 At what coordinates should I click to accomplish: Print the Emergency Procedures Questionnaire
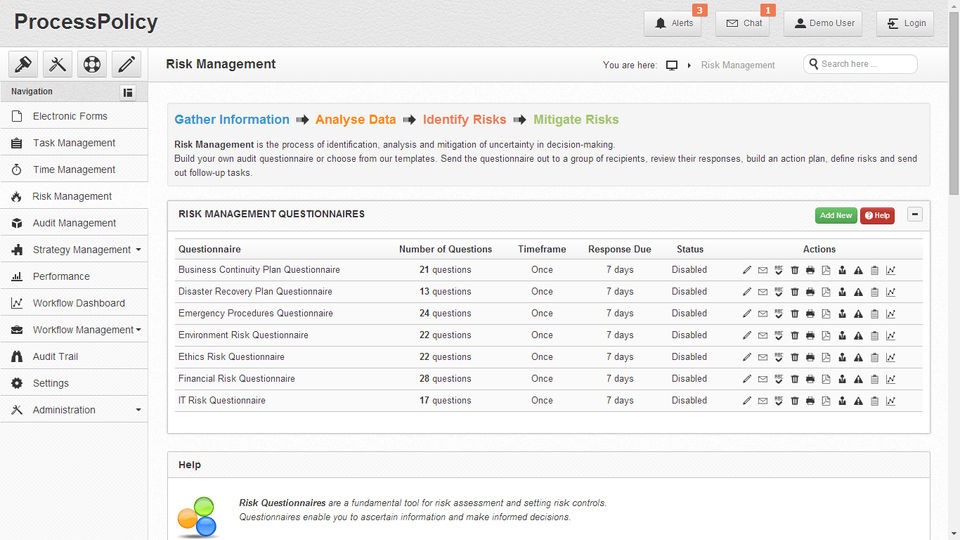[x=810, y=314]
